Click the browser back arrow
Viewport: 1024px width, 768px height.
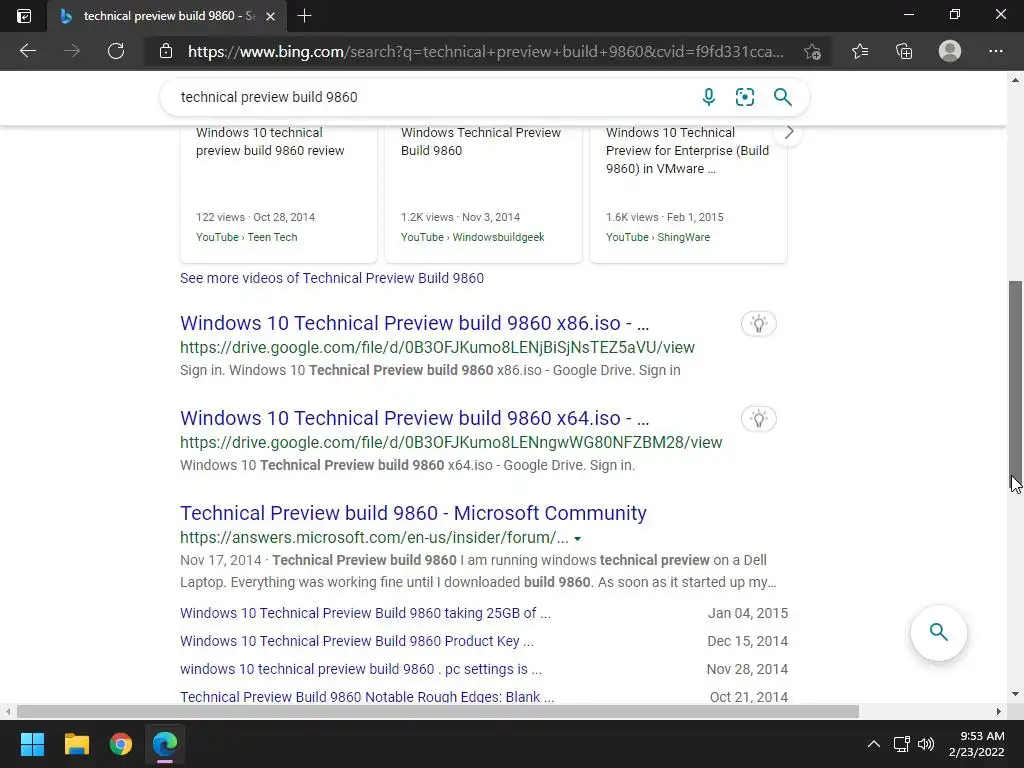(x=27, y=51)
